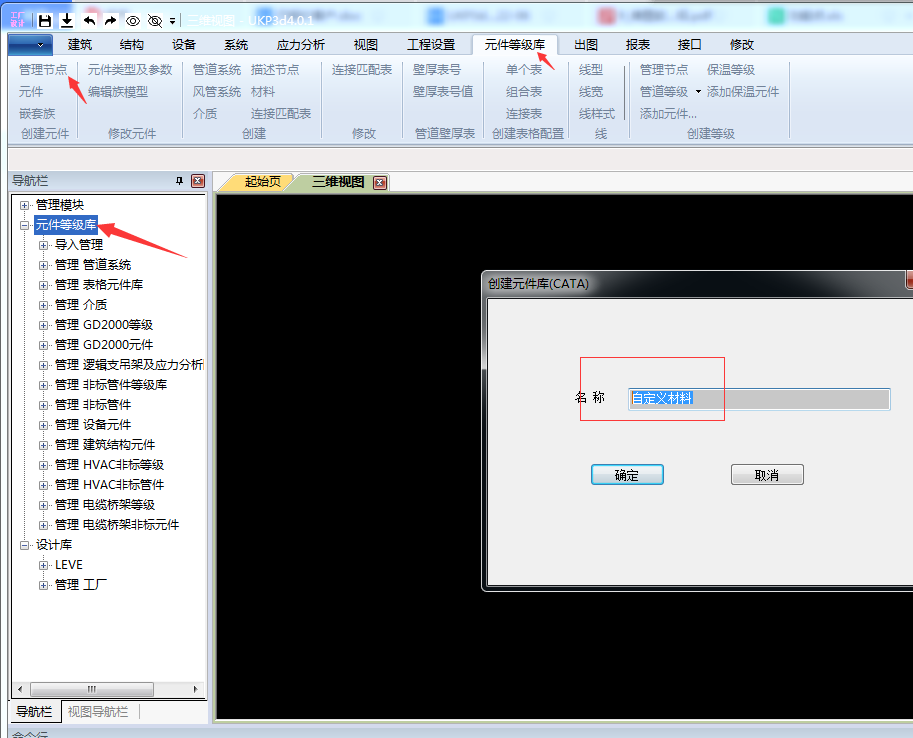Click the Undo arrow icon
The height and width of the screenshot is (738, 913).
tap(89, 20)
